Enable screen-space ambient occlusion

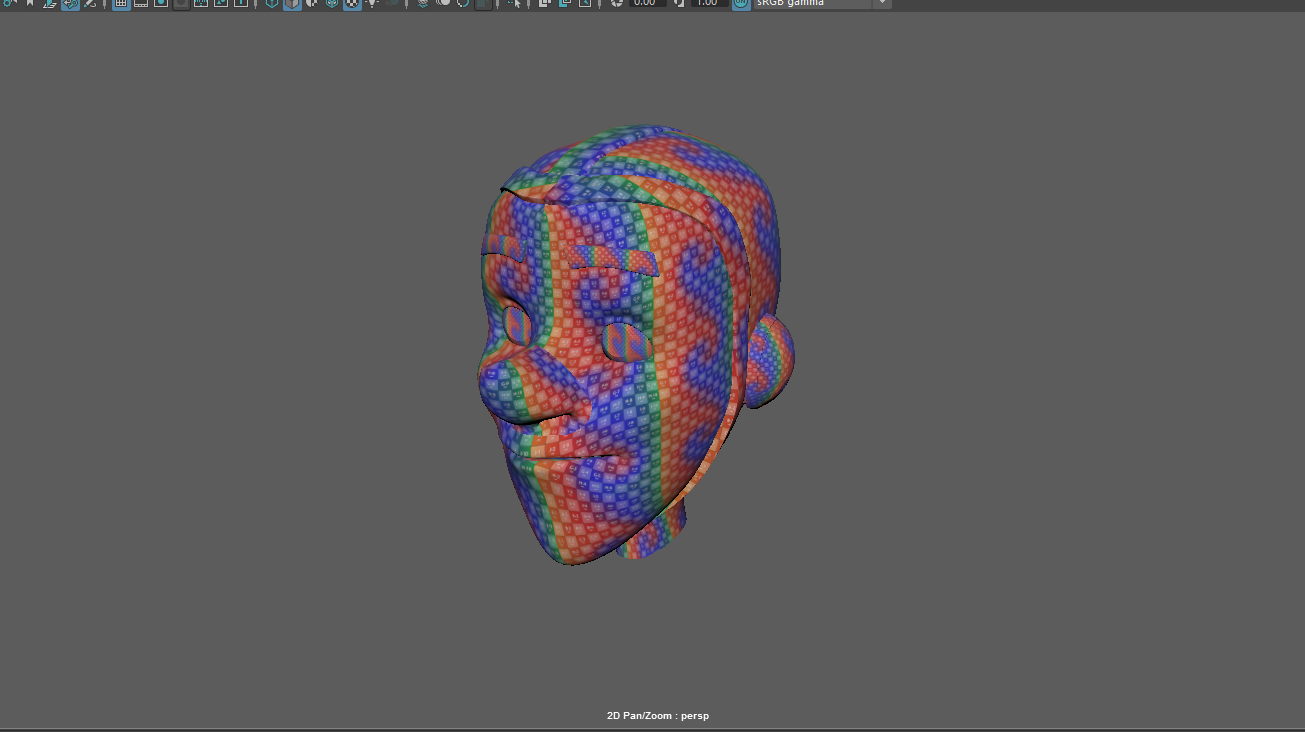point(422,5)
